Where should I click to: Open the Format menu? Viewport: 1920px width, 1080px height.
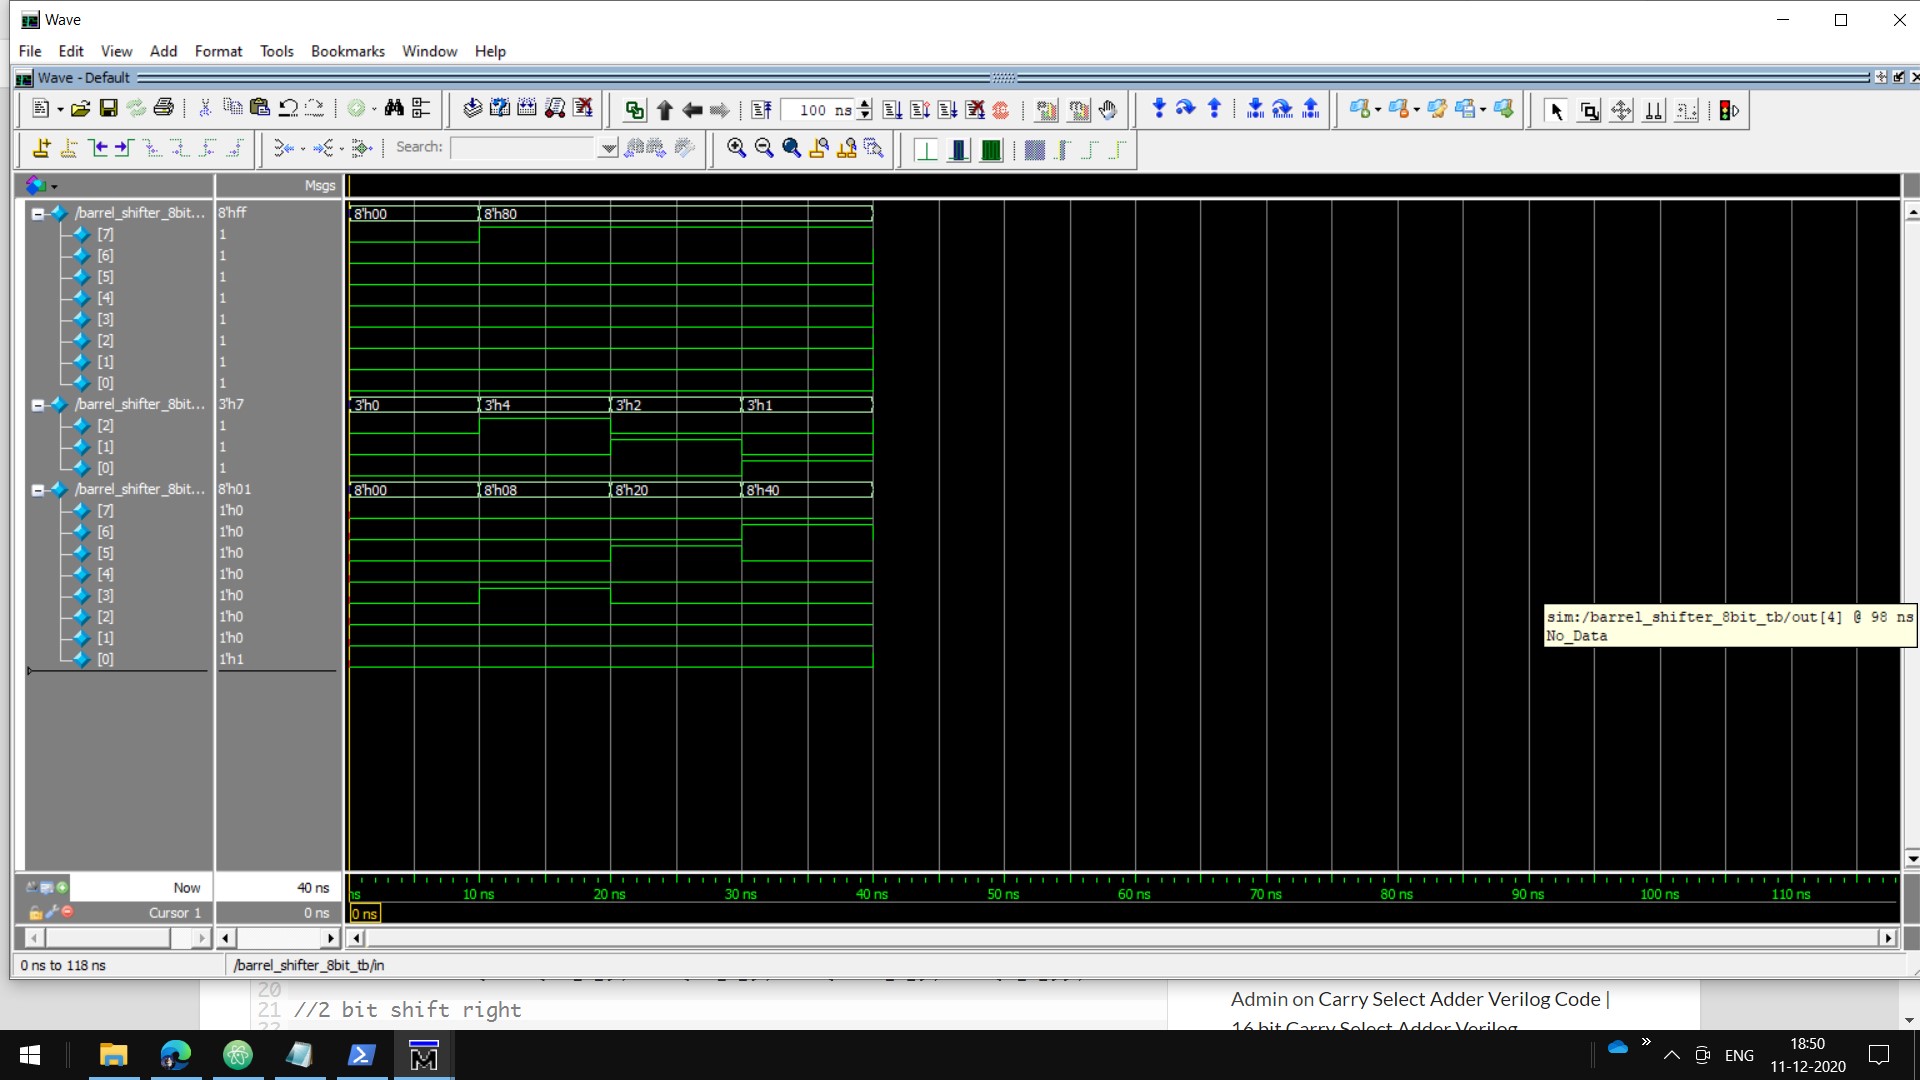pyautogui.click(x=218, y=51)
